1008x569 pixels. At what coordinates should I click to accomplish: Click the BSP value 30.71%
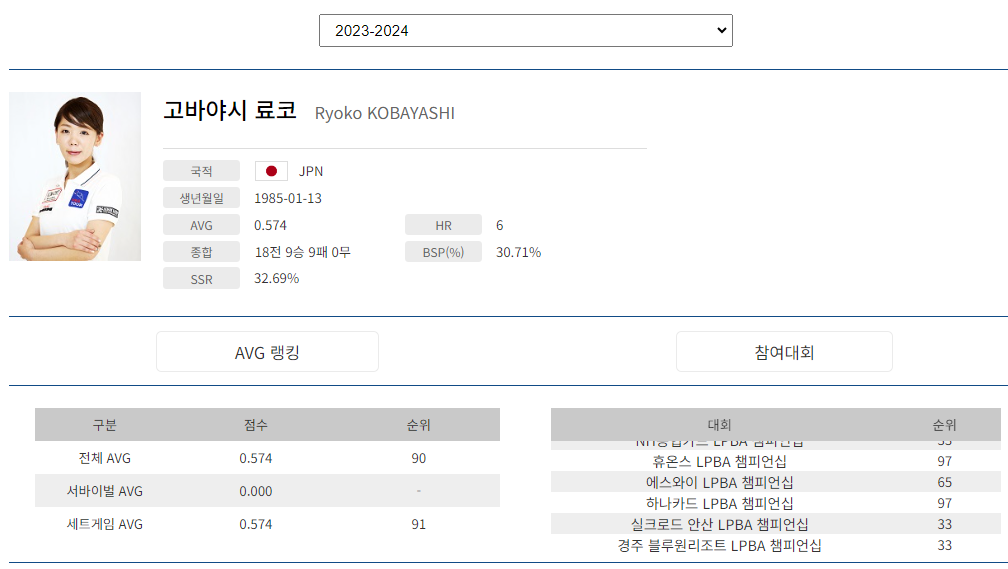point(518,252)
